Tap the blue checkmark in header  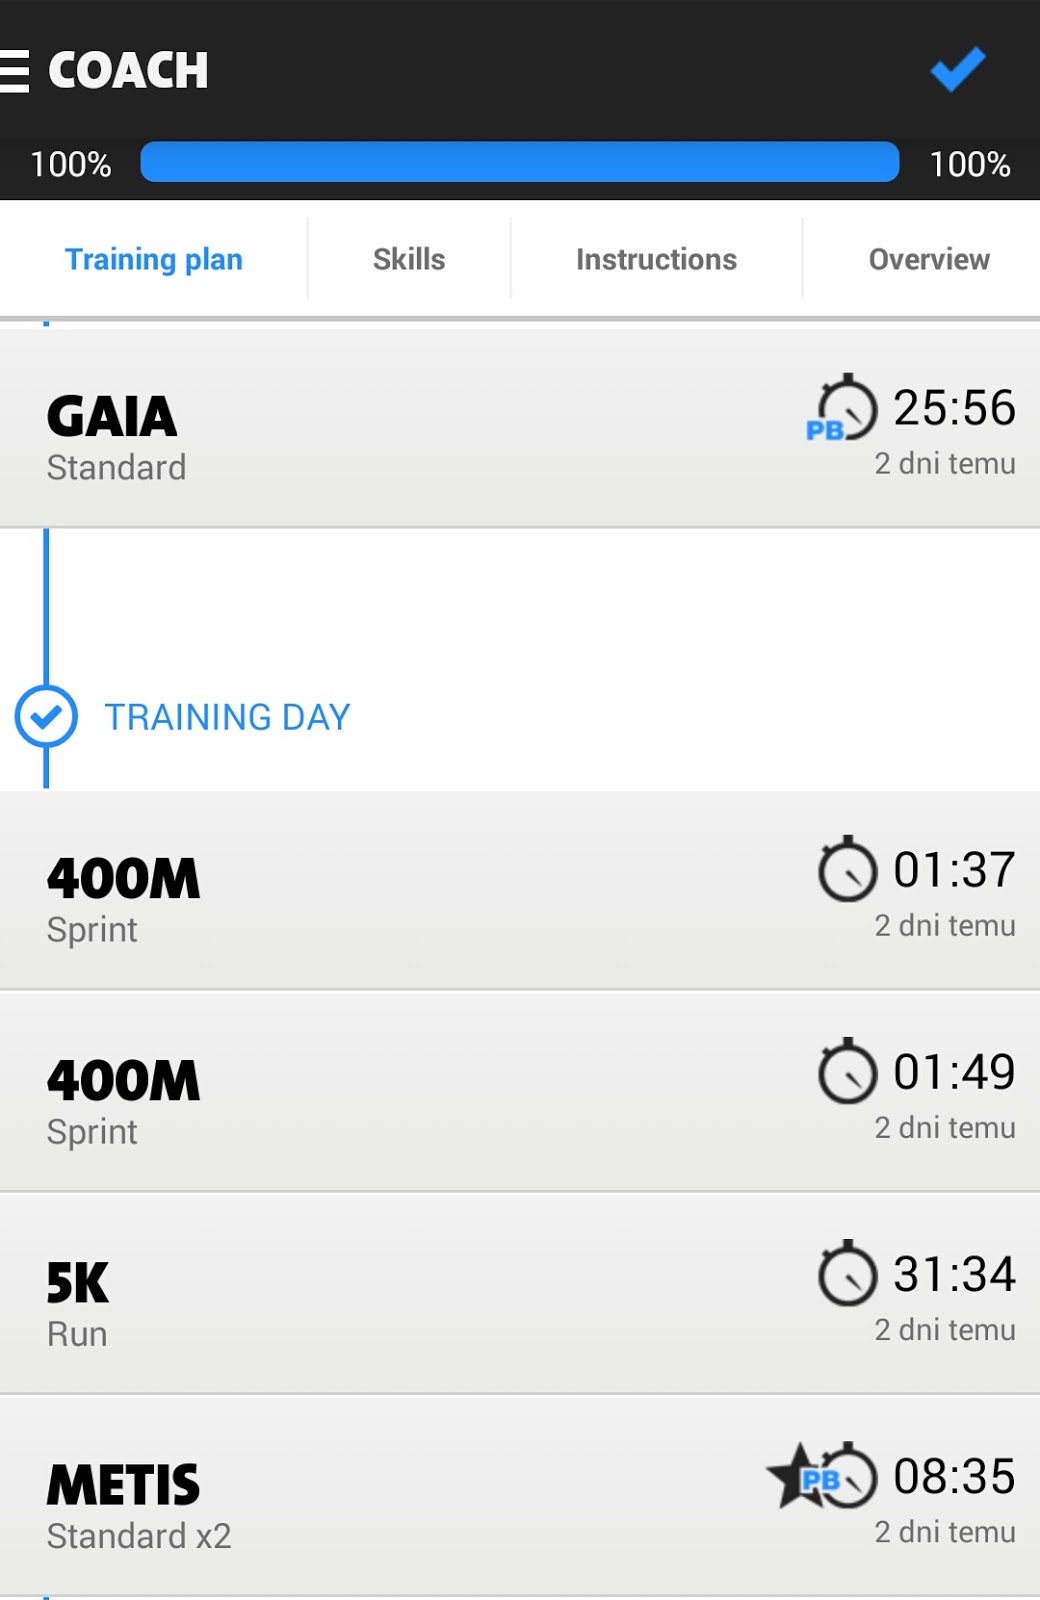pos(957,69)
